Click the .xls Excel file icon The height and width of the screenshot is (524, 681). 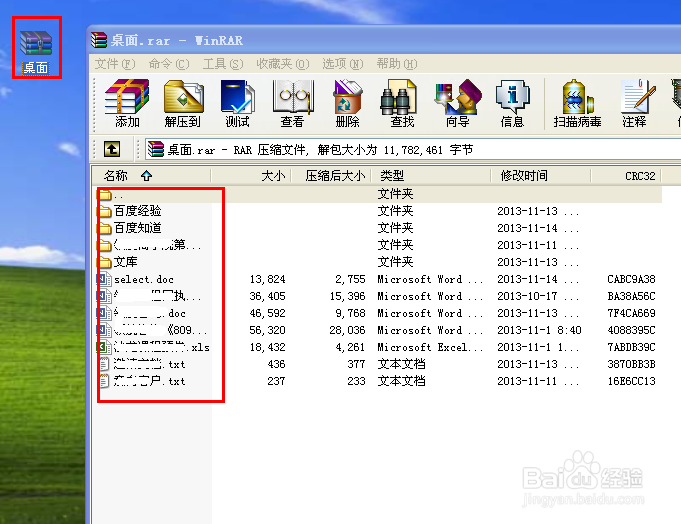click(x=104, y=347)
